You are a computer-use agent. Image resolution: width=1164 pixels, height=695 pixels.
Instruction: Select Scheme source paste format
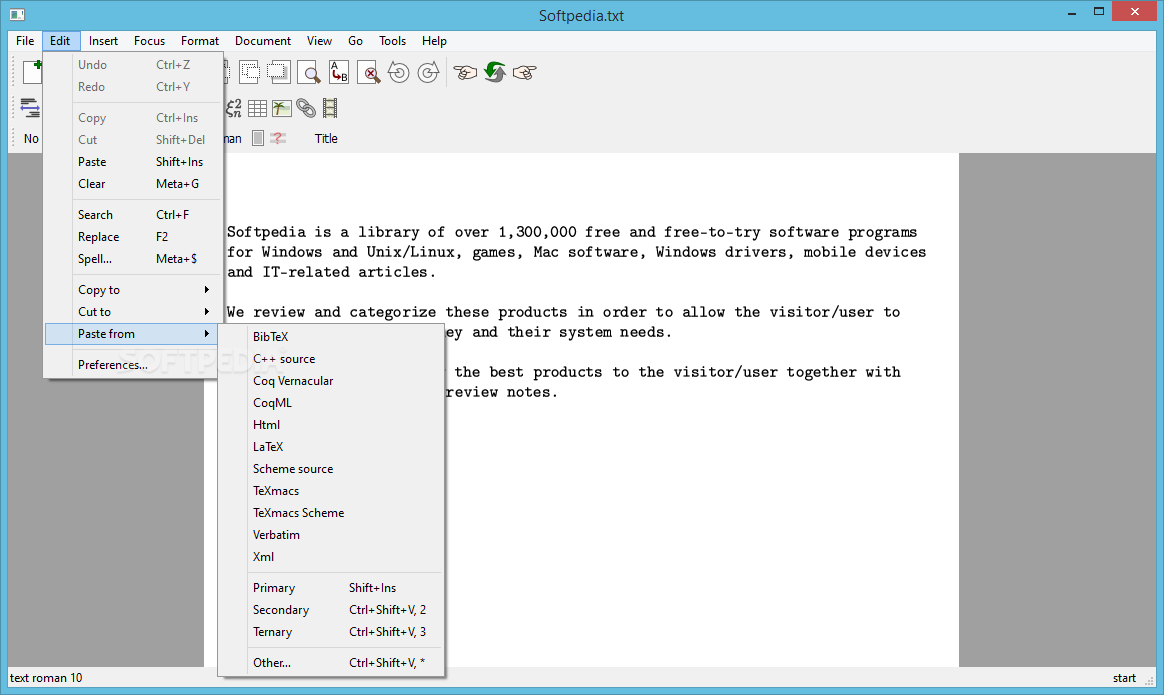click(331, 469)
